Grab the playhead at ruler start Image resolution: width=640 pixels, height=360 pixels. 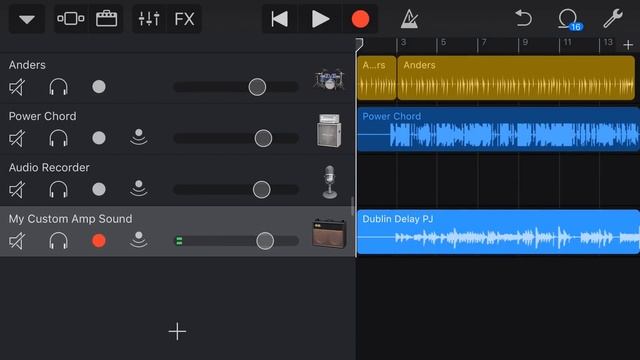[359, 44]
